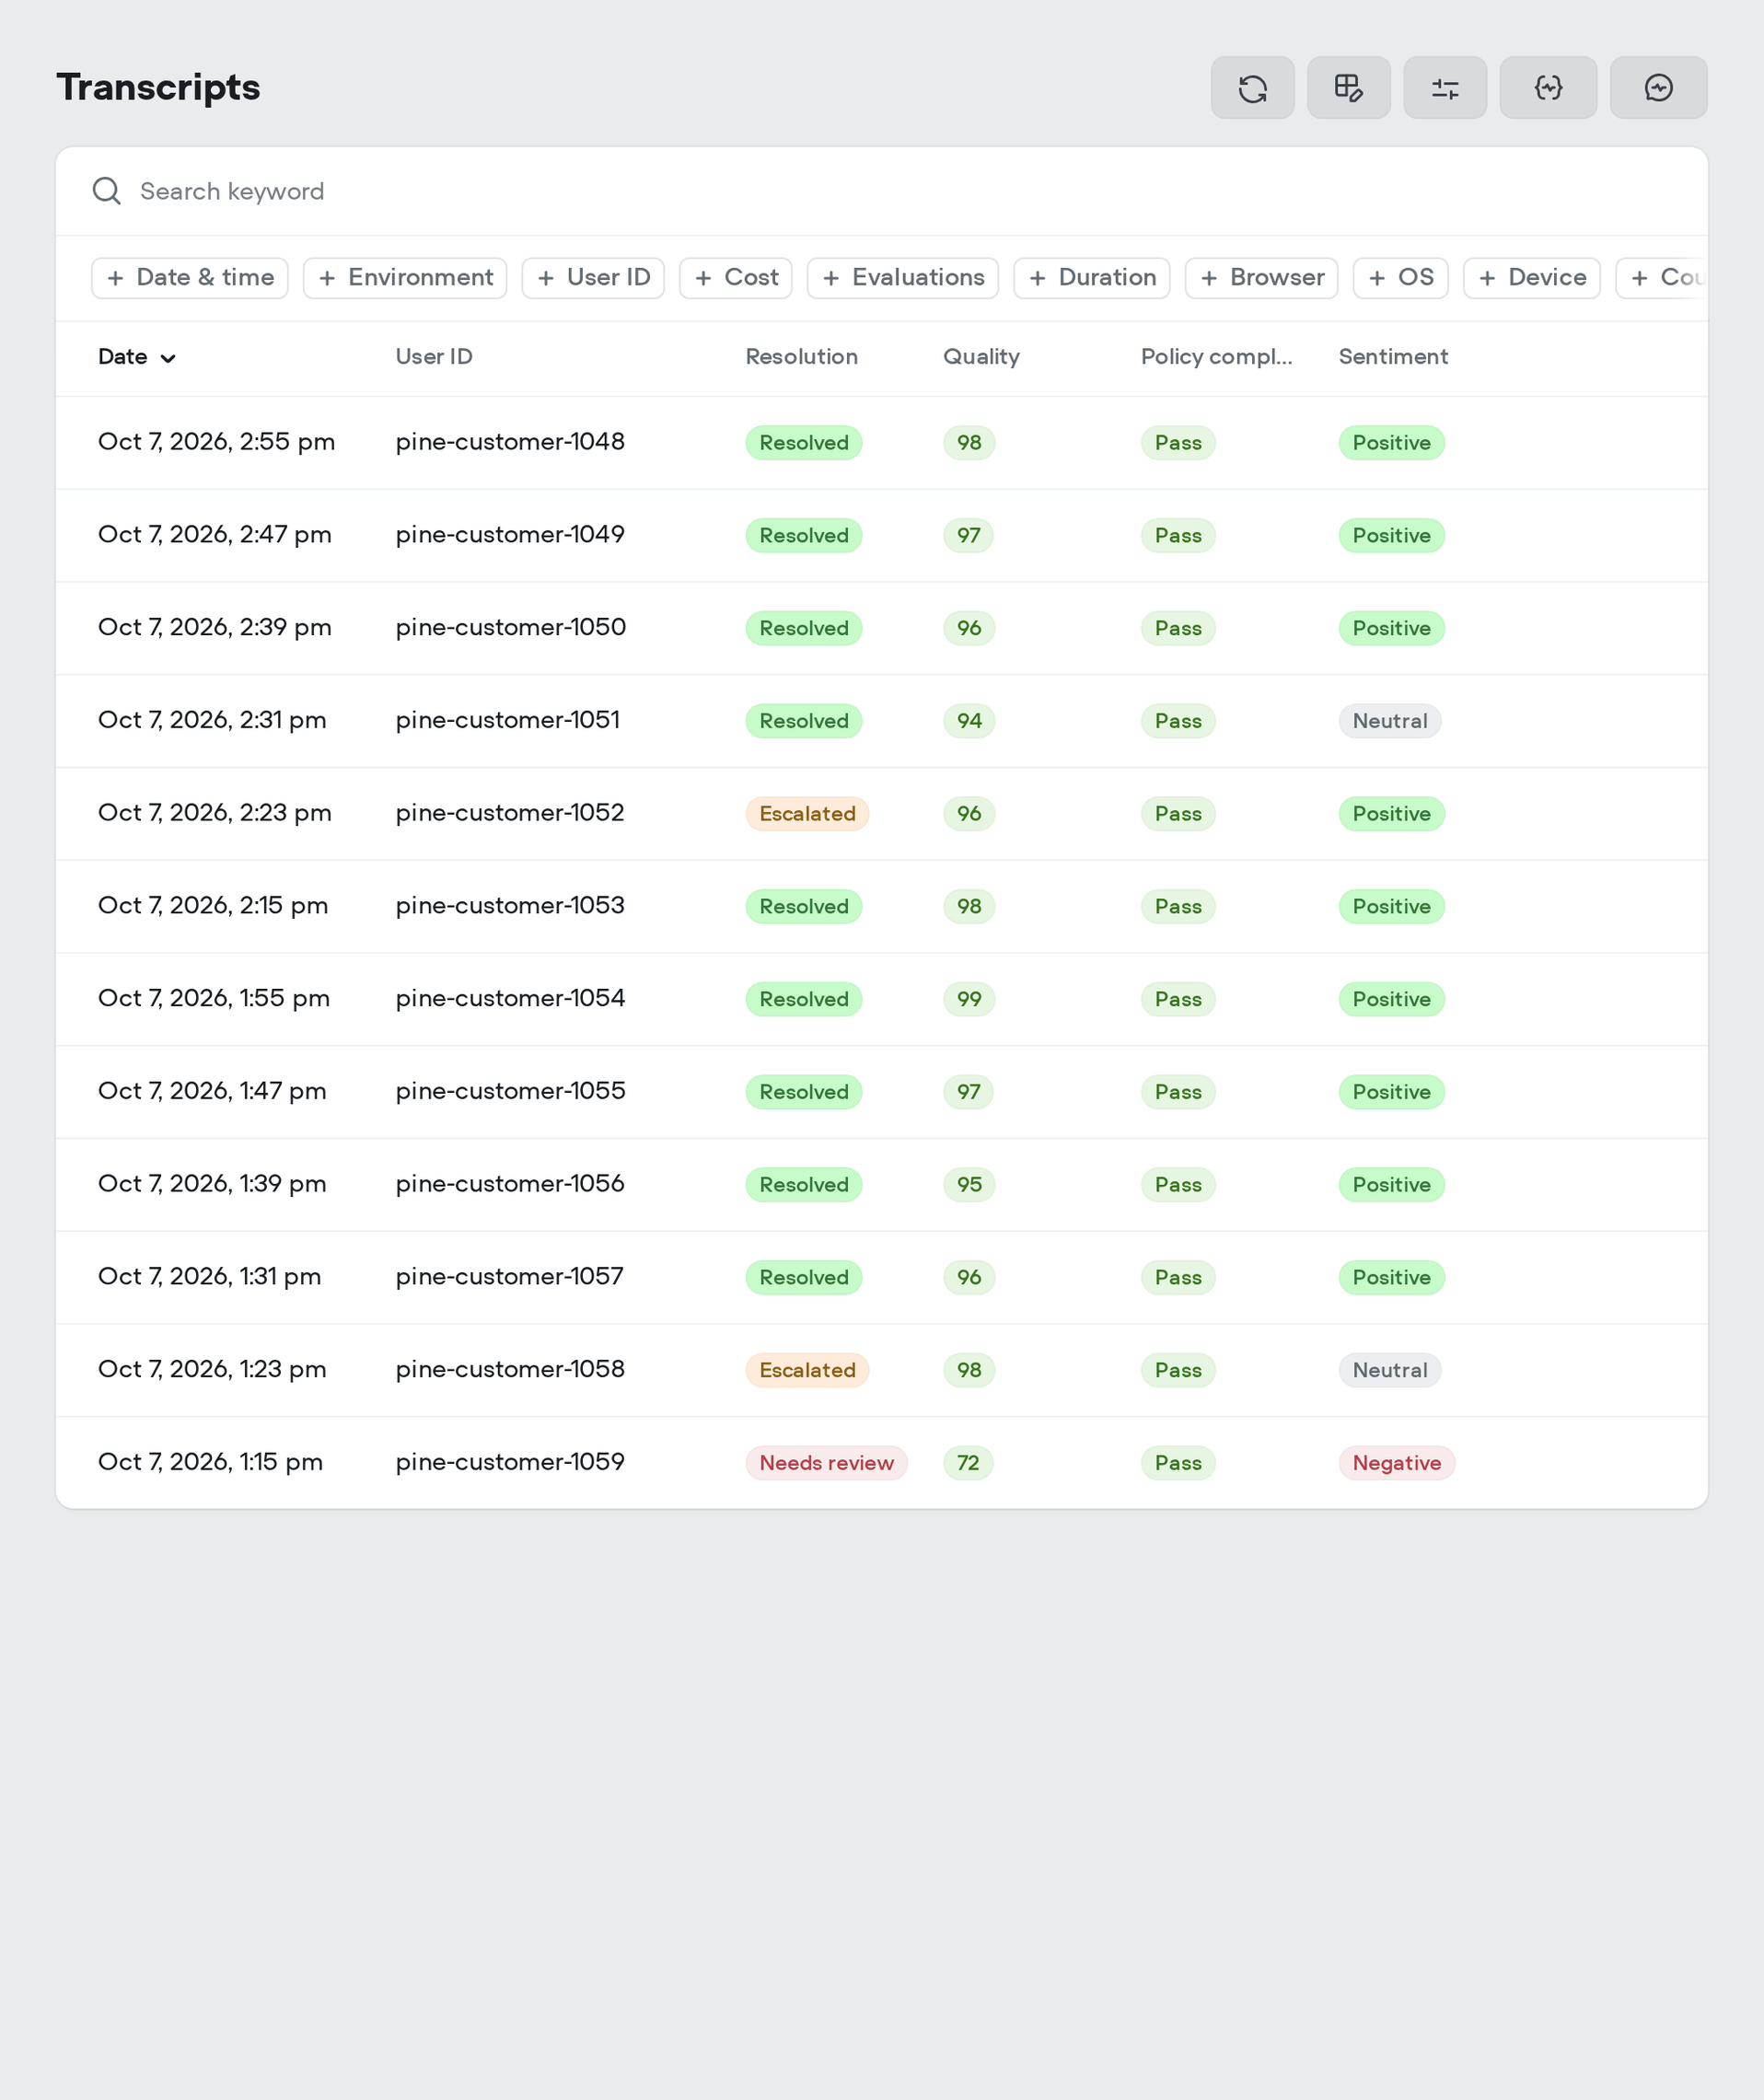Click quality score 98 for pine-customer-1053

969,907
